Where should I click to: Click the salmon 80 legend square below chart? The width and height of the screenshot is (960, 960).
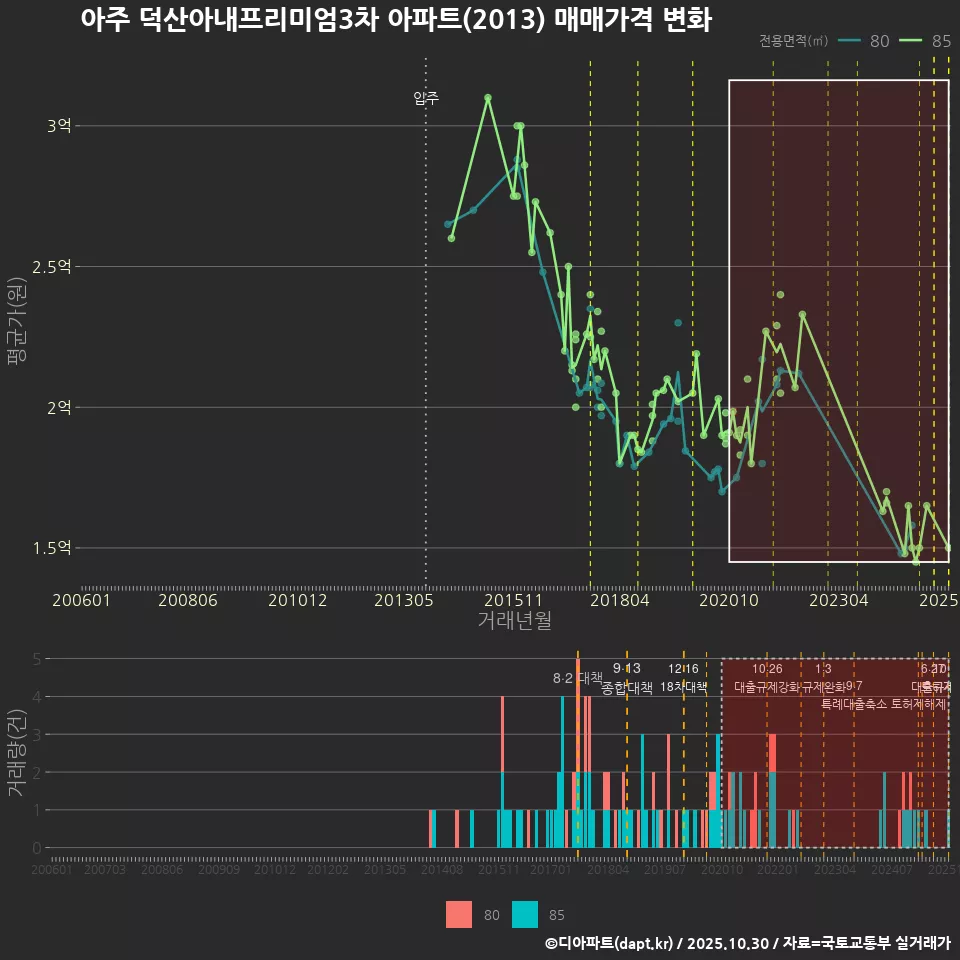point(459,914)
